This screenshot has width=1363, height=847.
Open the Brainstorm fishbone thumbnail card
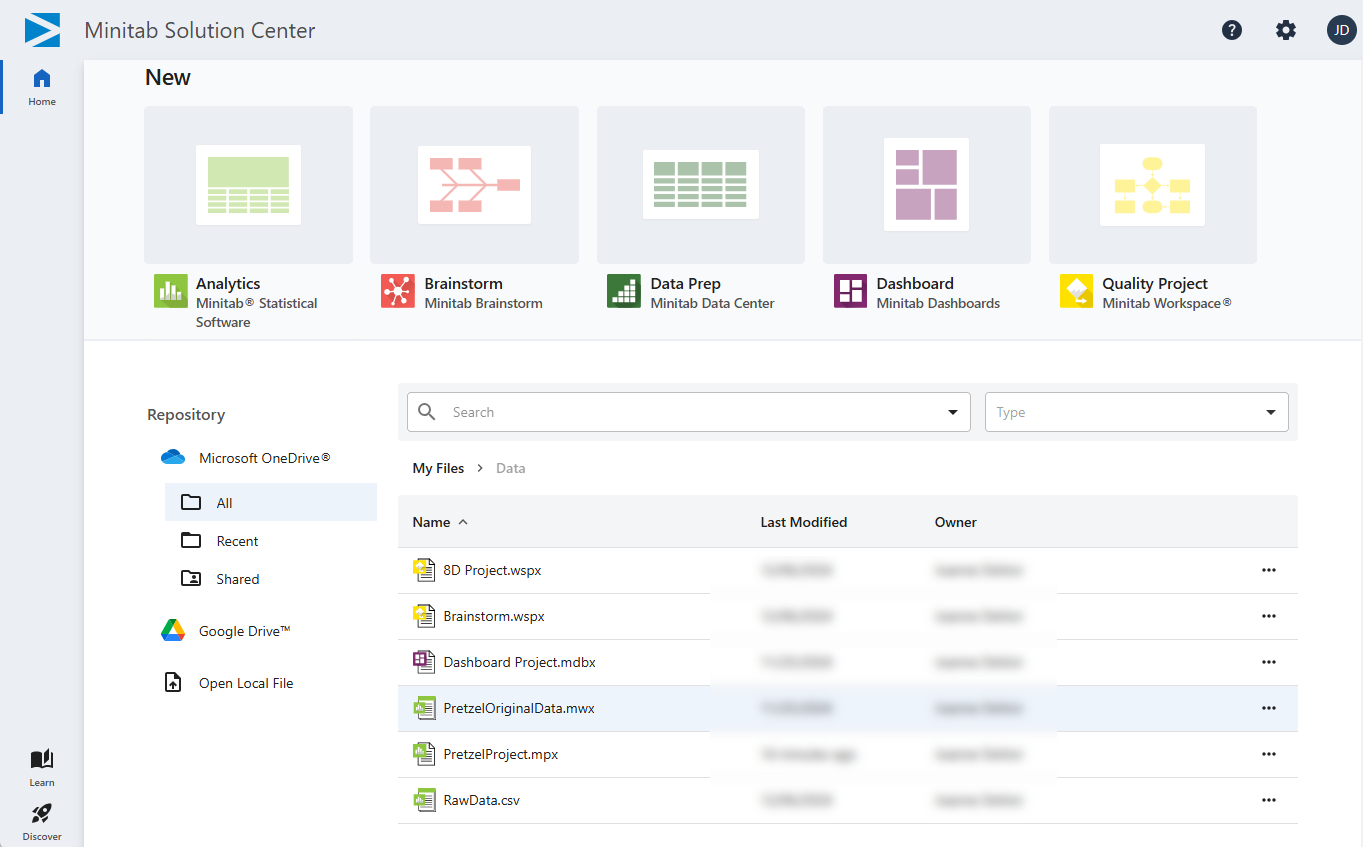(x=475, y=185)
